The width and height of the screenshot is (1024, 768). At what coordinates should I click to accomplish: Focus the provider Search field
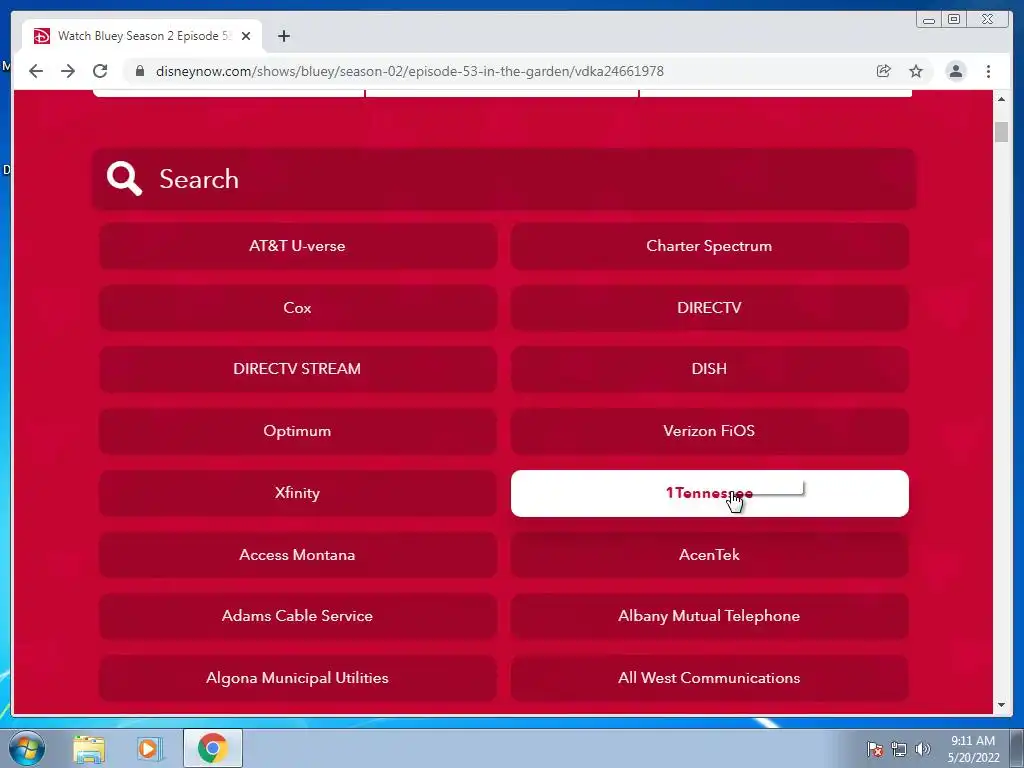504,179
